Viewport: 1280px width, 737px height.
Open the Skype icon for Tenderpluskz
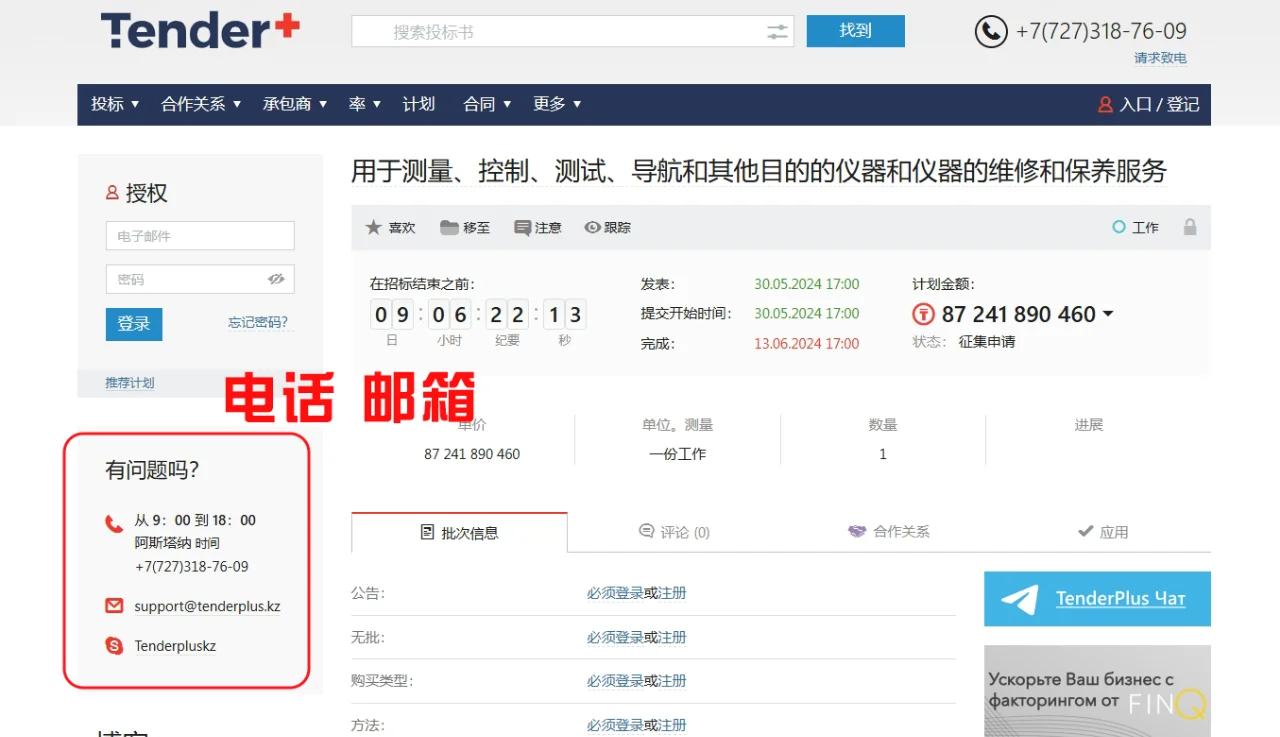click(x=113, y=645)
